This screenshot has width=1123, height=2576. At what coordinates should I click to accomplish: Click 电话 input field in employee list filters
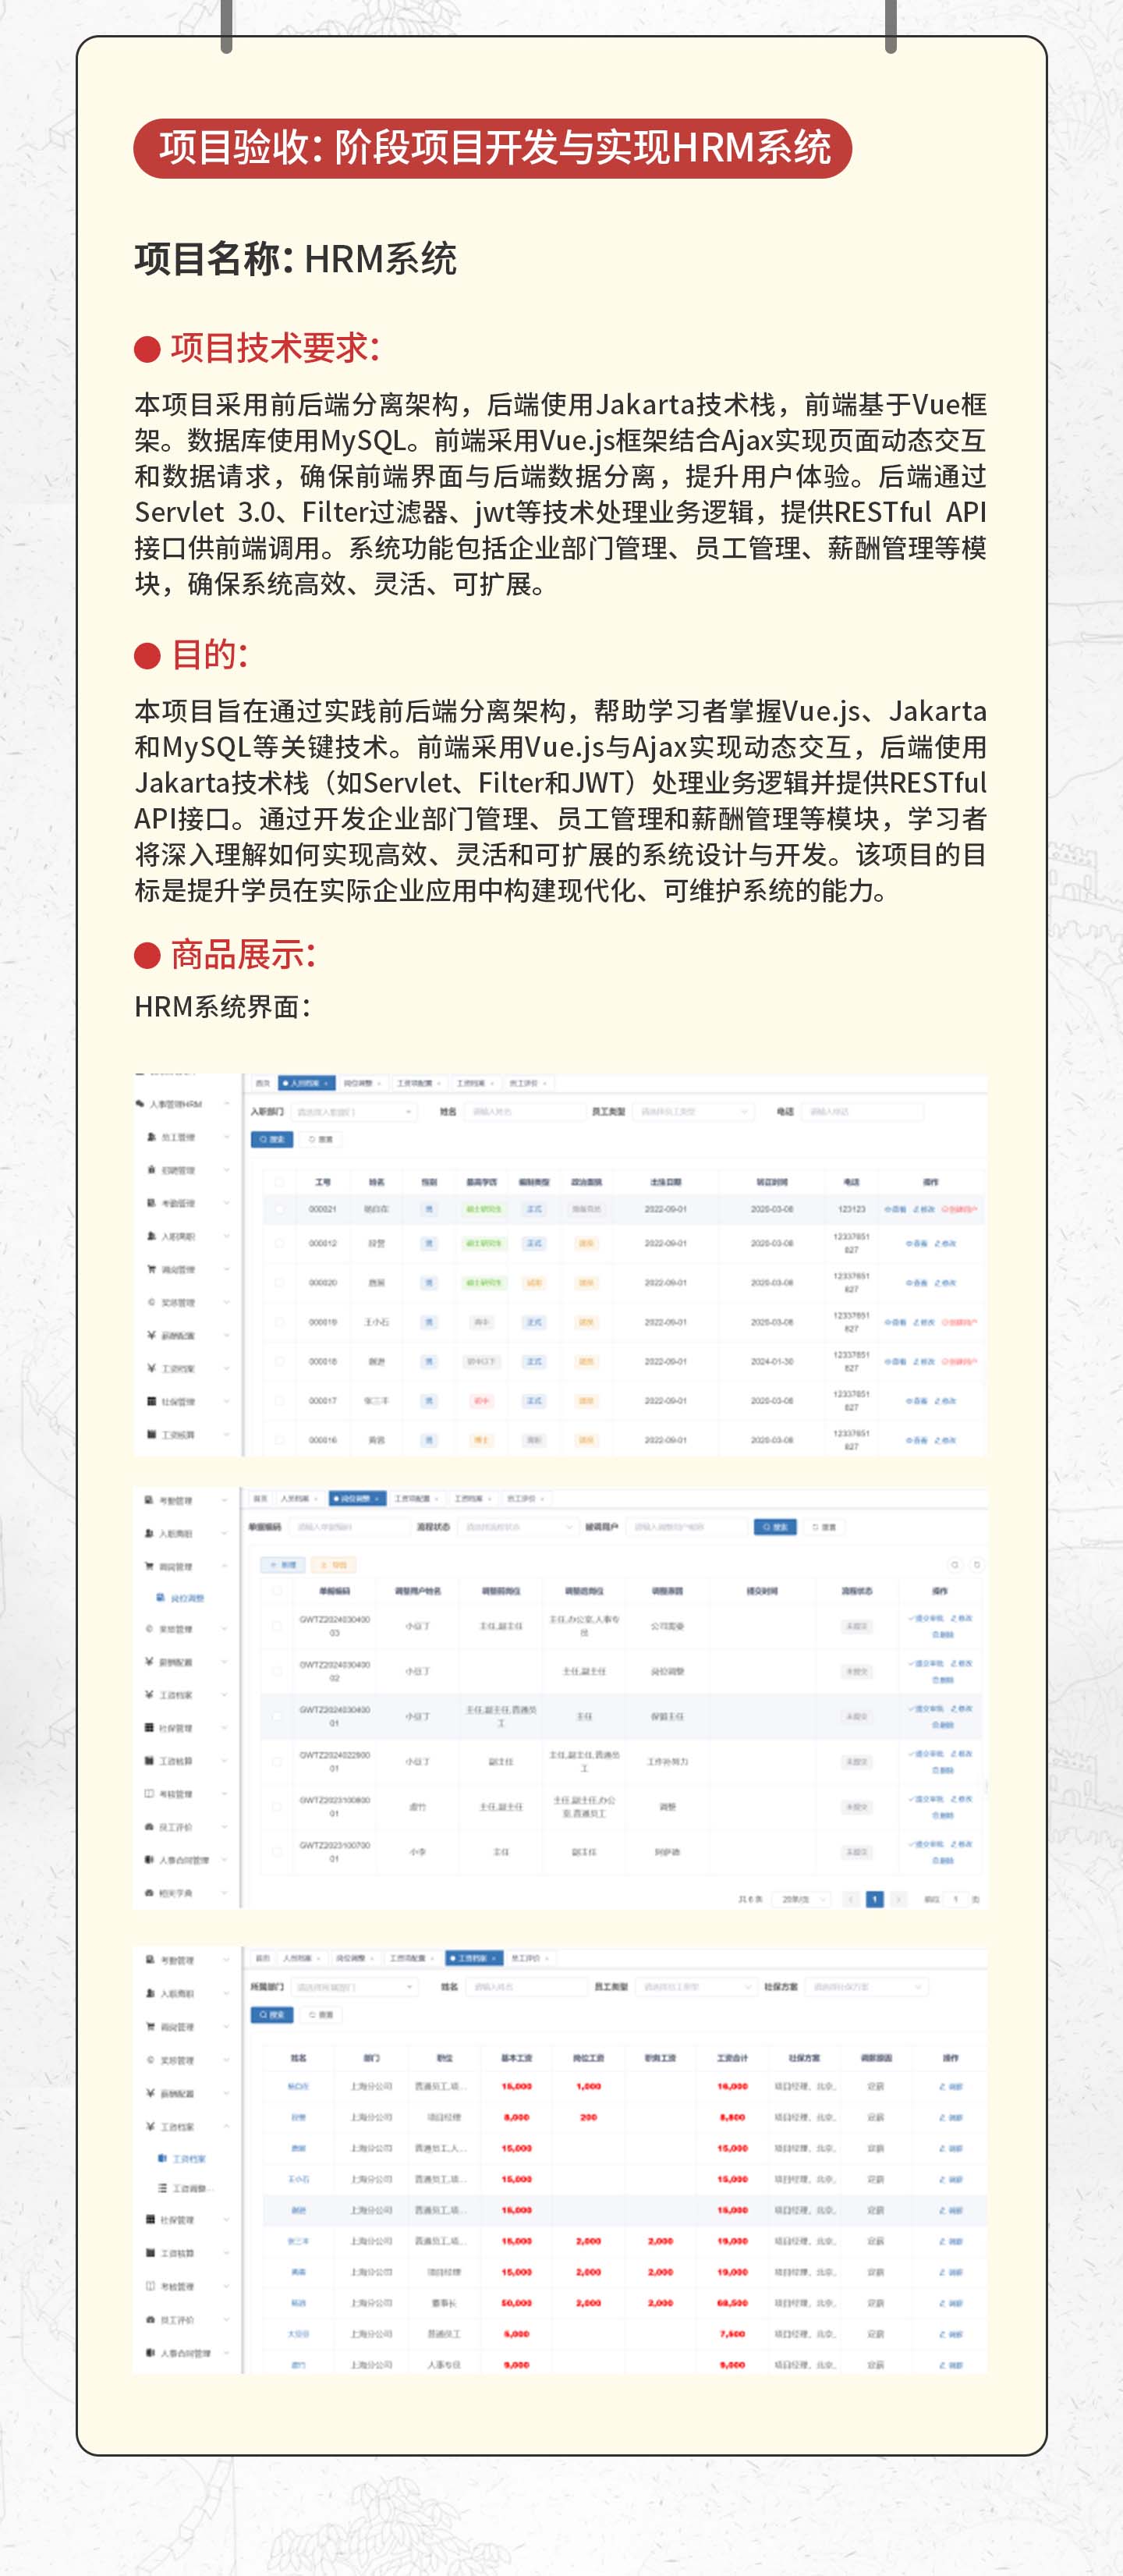click(x=862, y=1112)
